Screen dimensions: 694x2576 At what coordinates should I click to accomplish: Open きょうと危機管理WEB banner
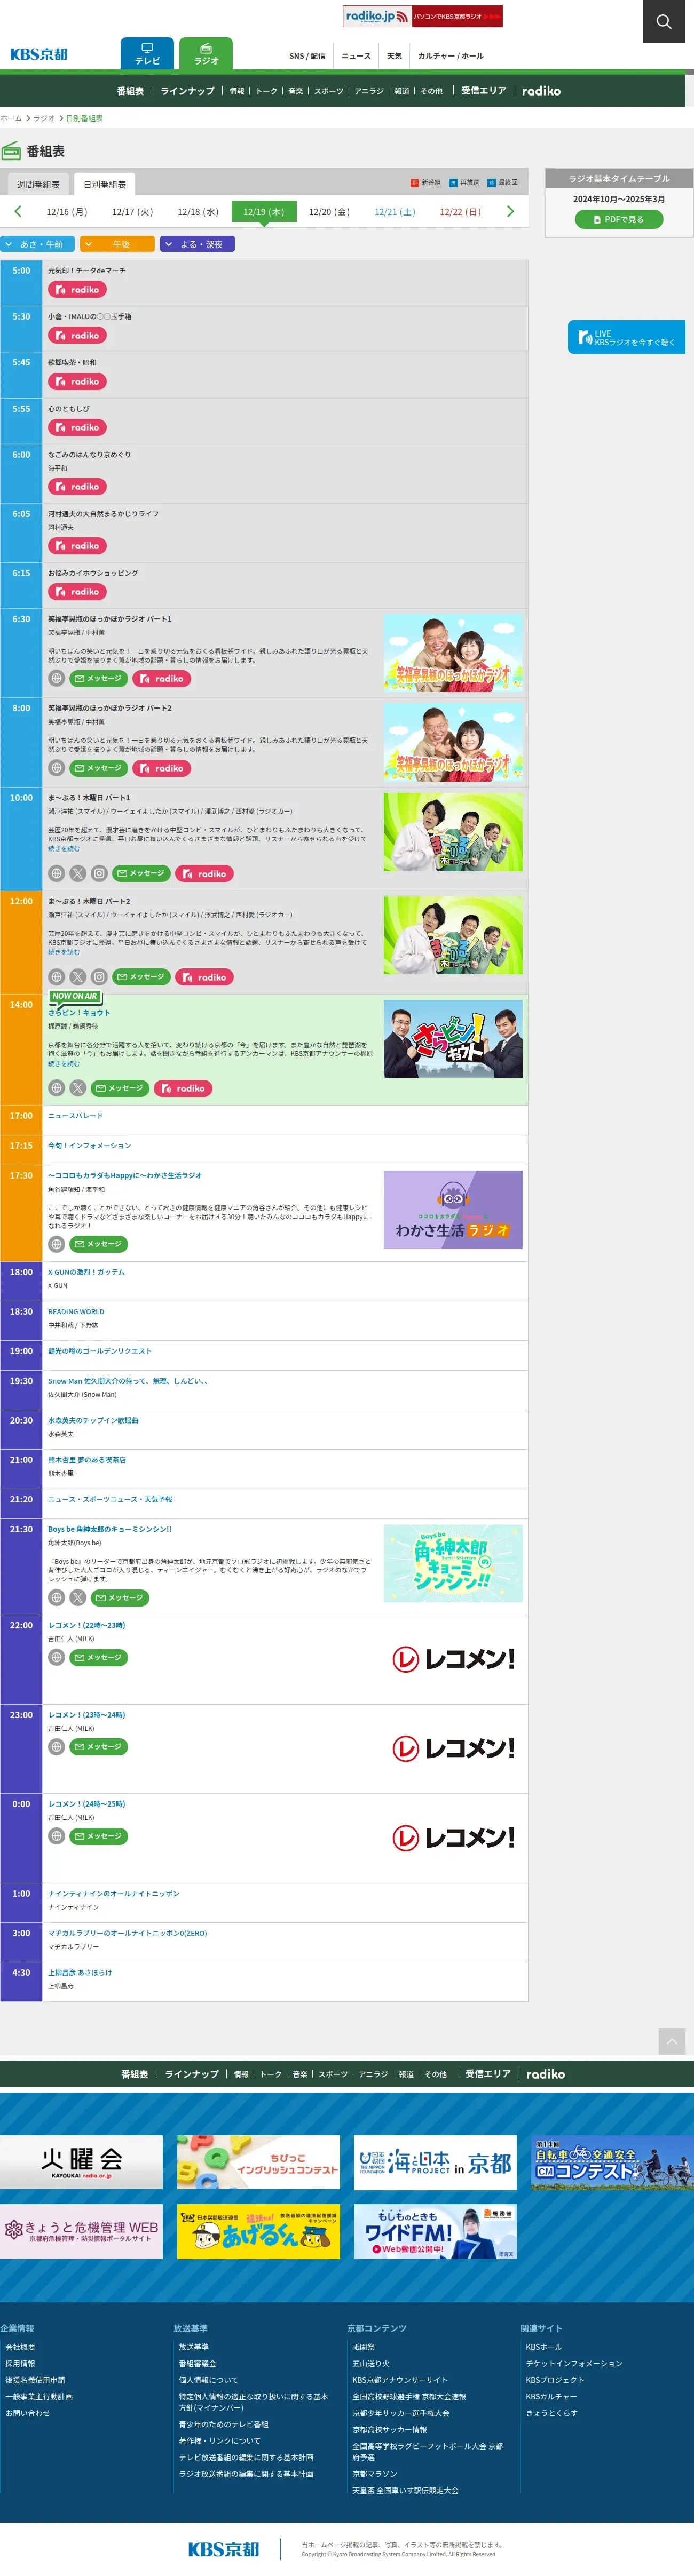click(81, 2231)
